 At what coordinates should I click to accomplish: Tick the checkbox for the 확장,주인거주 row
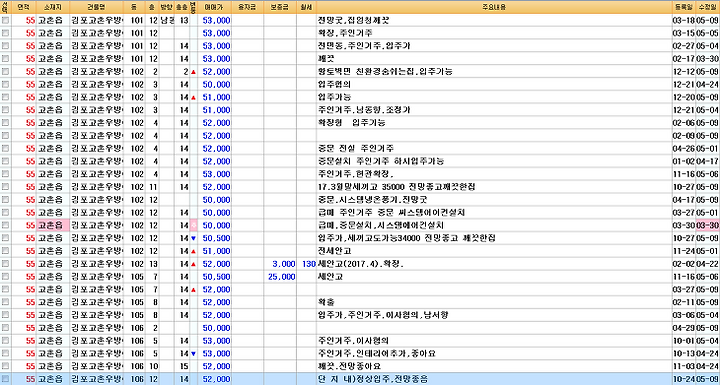pos(5,34)
